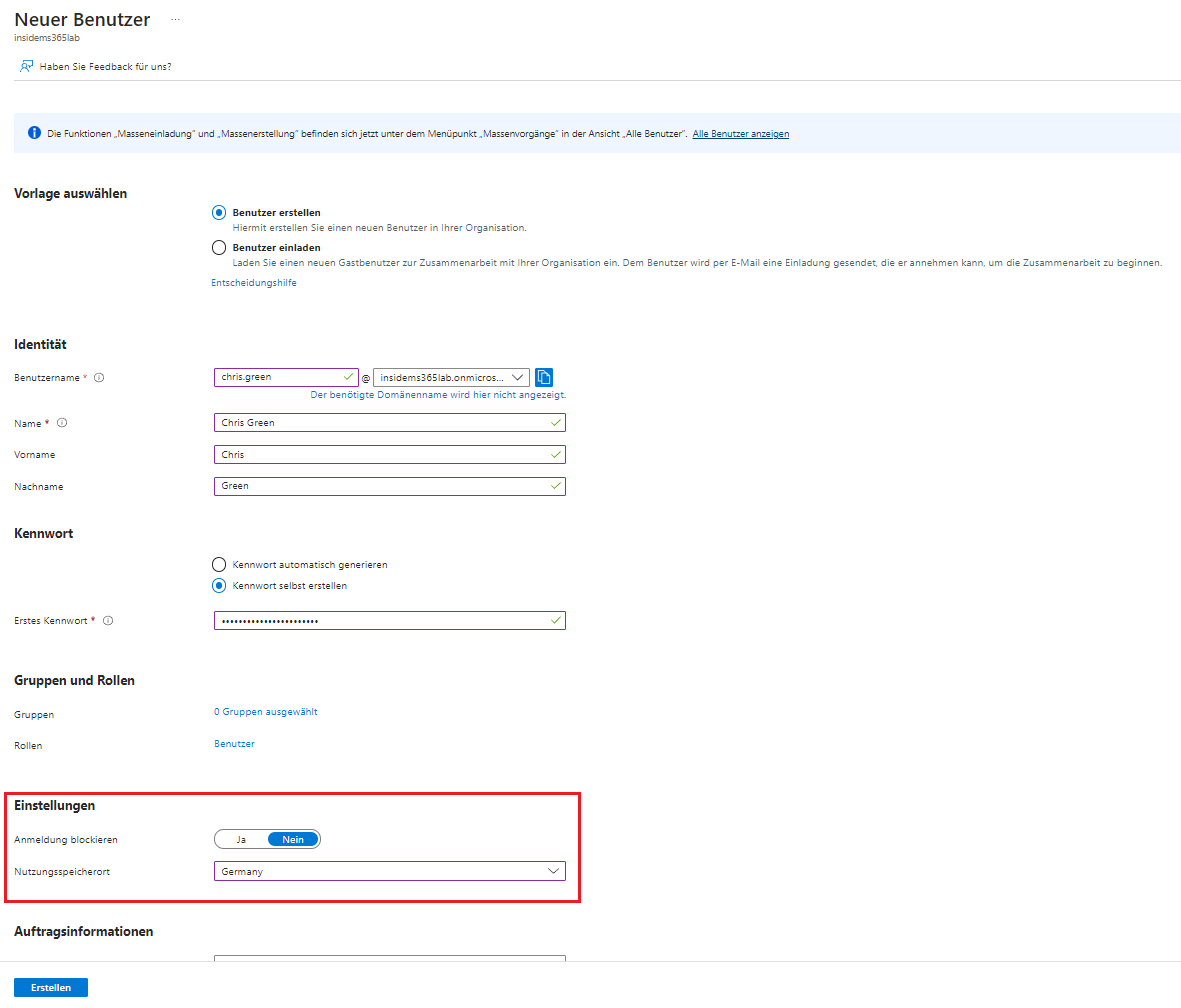The height and width of the screenshot is (1008, 1181).
Task: Click the blue info banner icon
Action: point(34,133)
